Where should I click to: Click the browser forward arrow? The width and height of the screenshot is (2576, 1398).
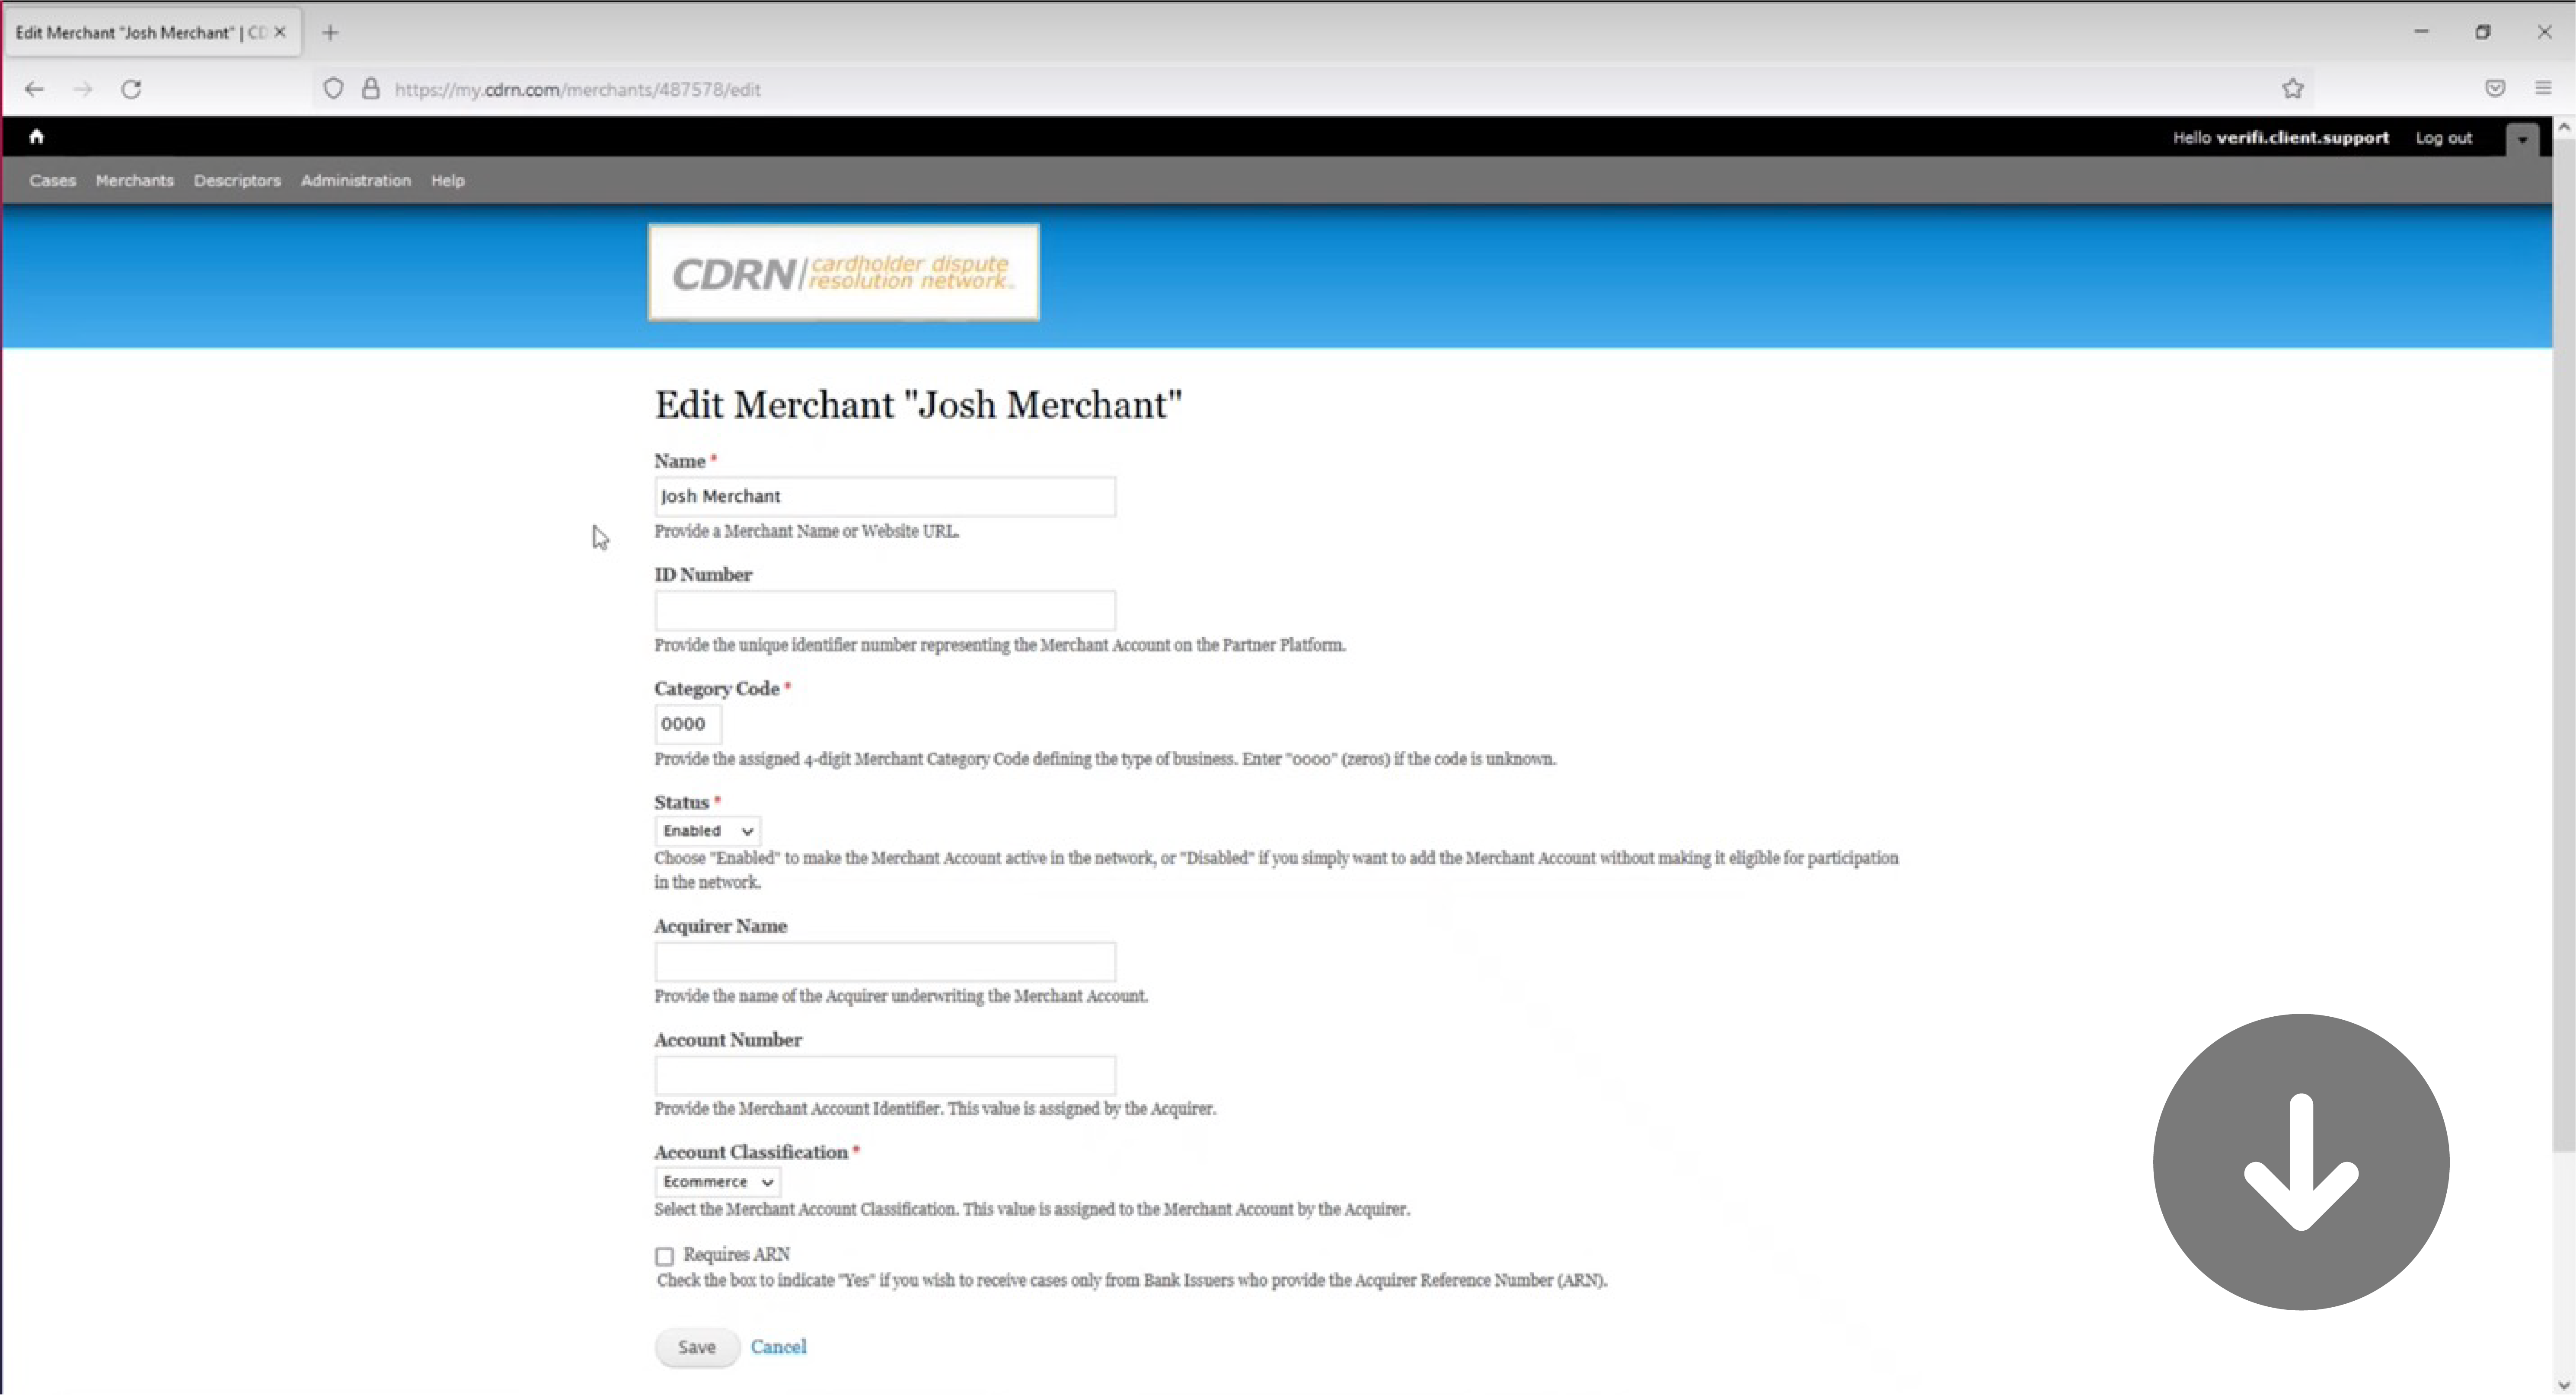pyautogui.click(x=83, y=89)
